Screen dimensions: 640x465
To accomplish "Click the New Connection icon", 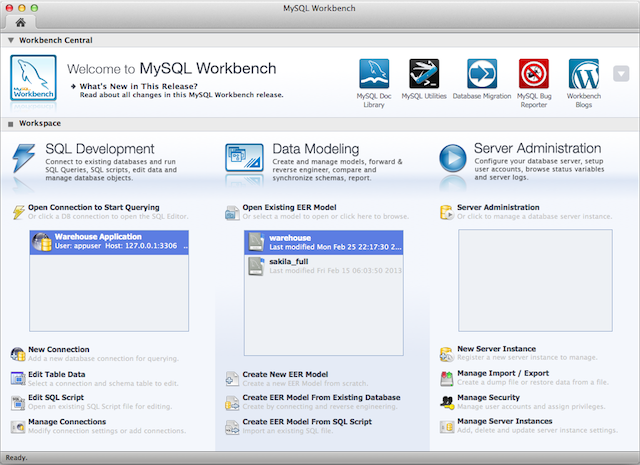I will [19, 354].
